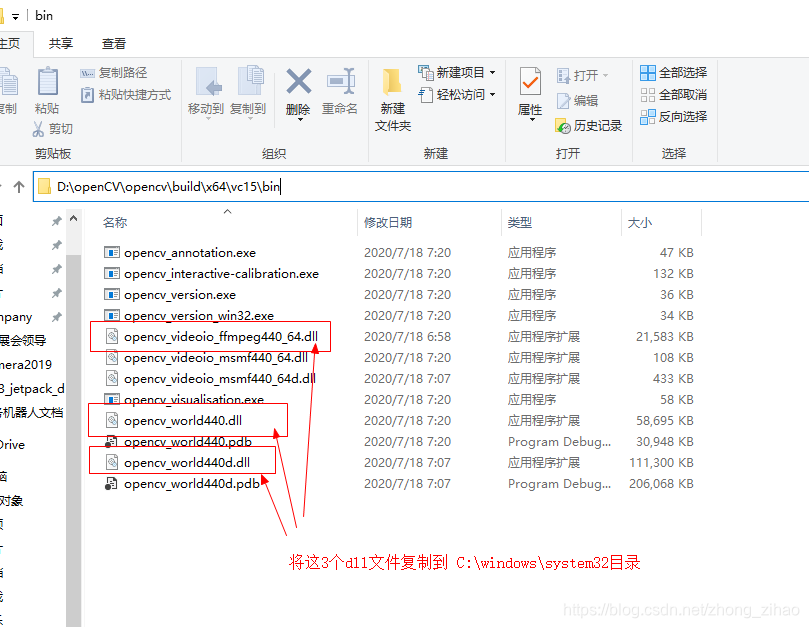
Task: Click the New folder (新建文件夹) icon
Action: (x=392, y=82)
